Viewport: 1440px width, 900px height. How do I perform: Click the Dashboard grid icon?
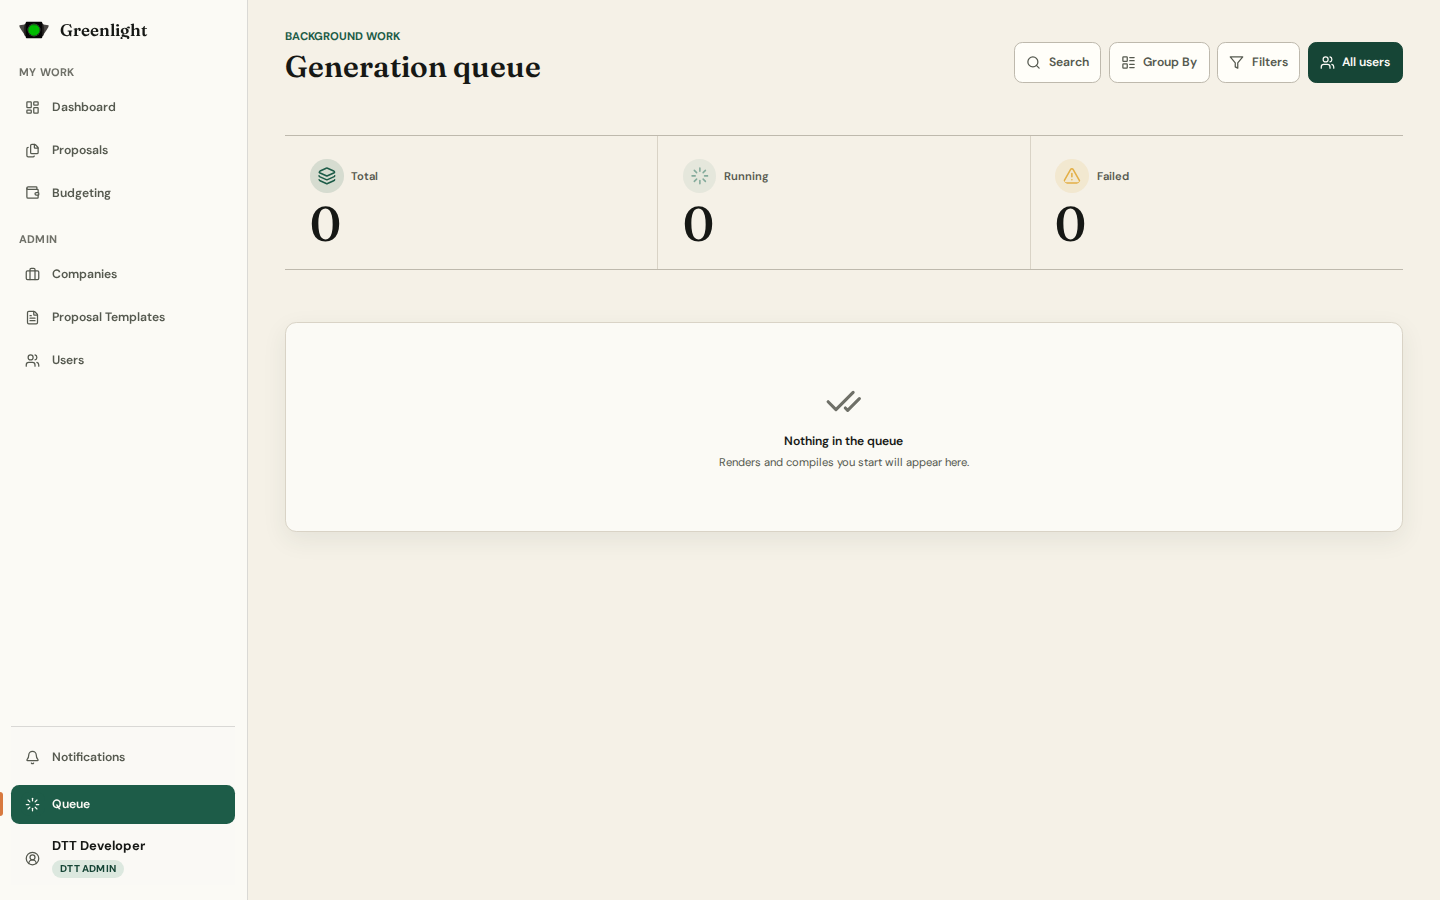coord(33,107)
